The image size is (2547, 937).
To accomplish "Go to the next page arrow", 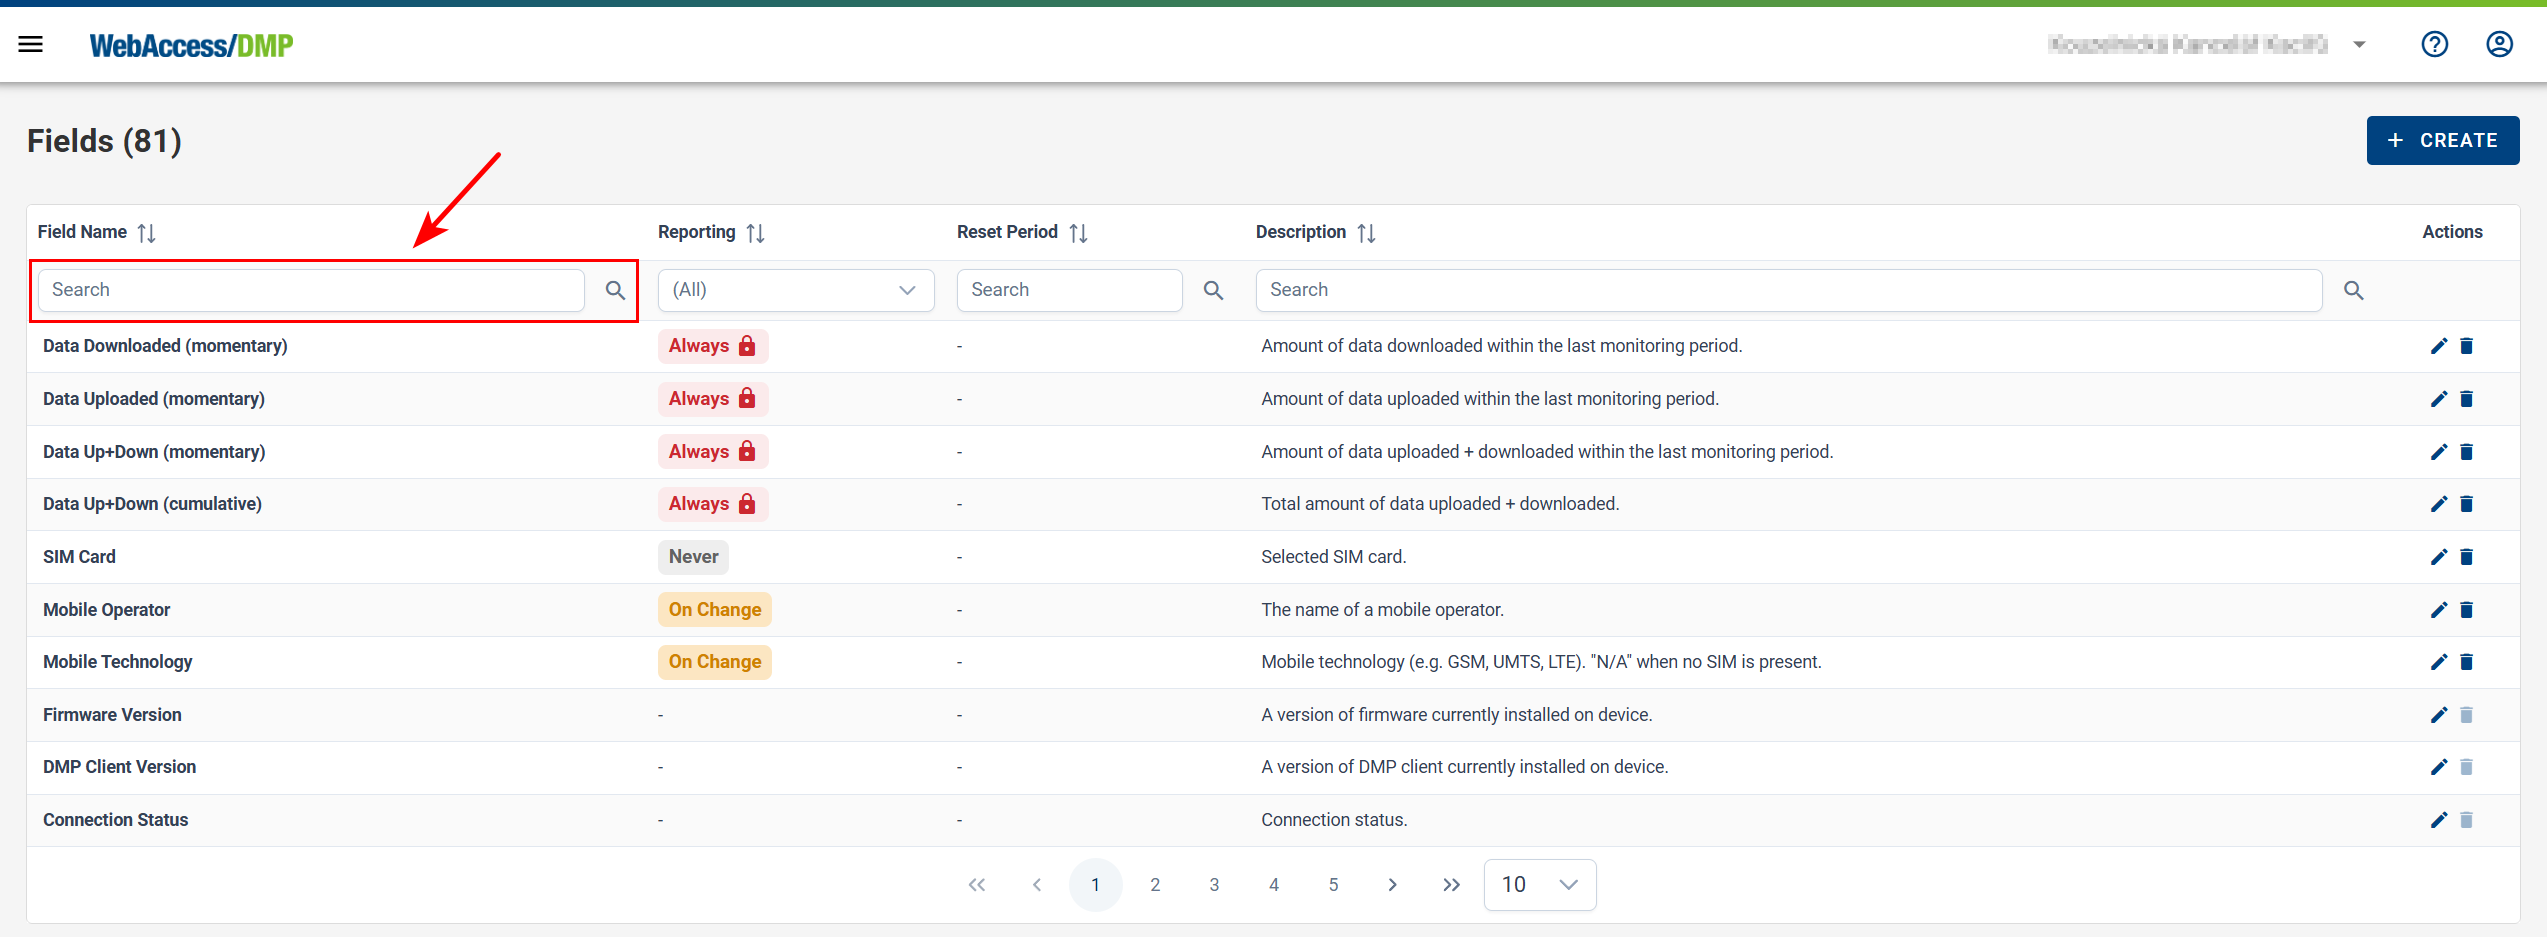I will coord(1392,885).
